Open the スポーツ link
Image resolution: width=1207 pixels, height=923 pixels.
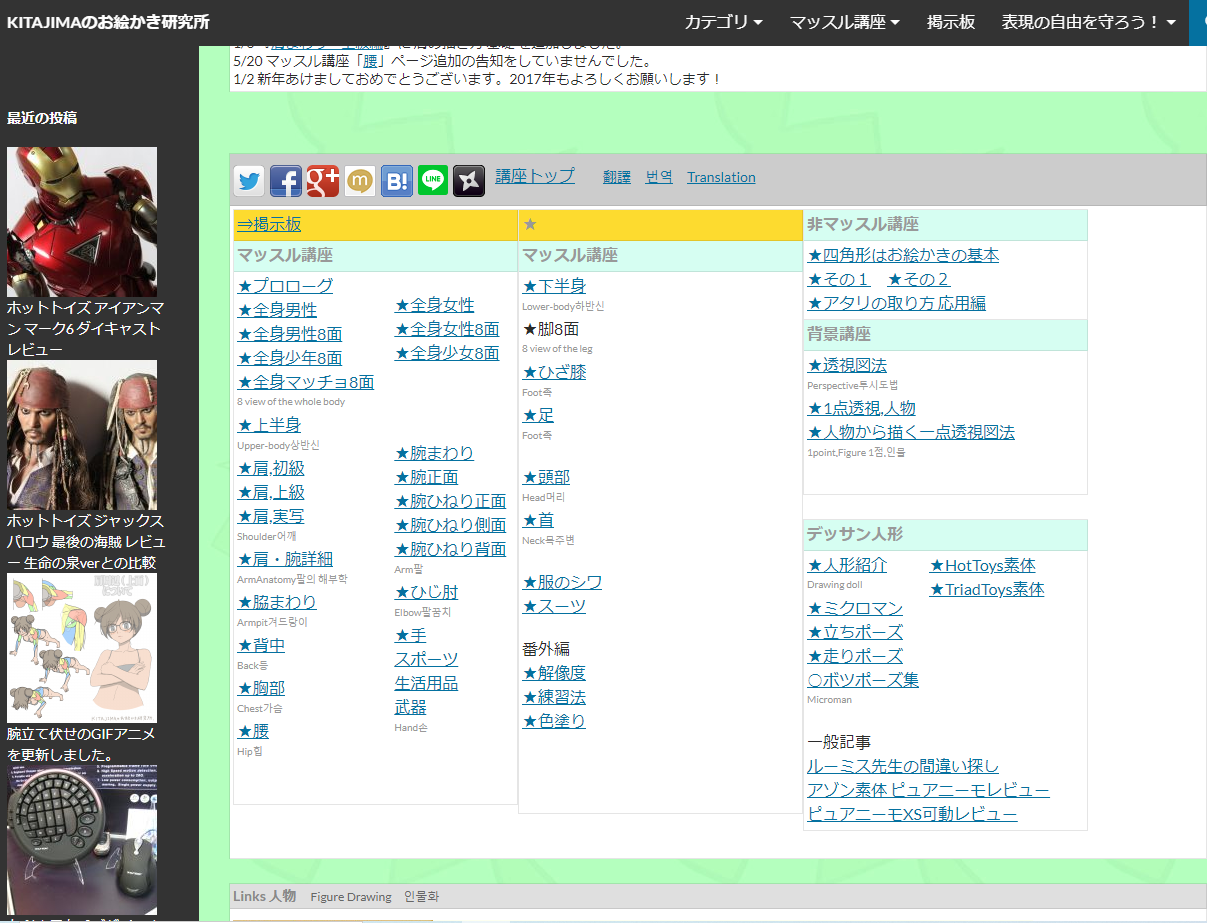pos(426,659)
